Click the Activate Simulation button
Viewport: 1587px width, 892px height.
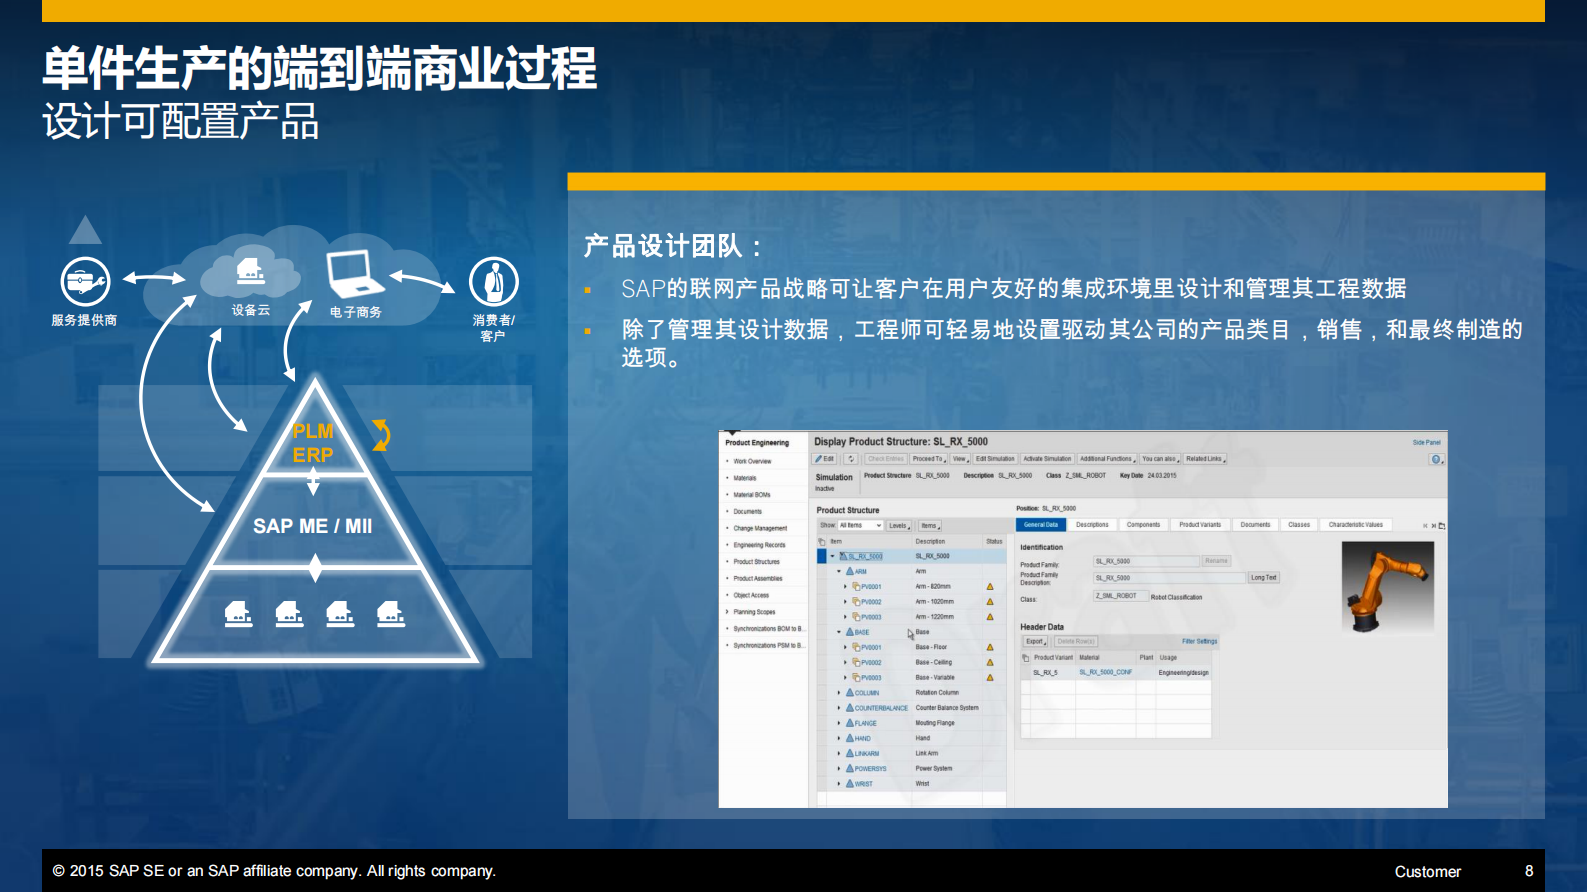click(1047, 459)
